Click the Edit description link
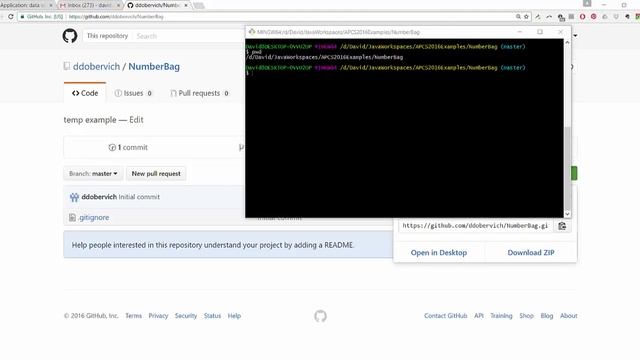 136,120
